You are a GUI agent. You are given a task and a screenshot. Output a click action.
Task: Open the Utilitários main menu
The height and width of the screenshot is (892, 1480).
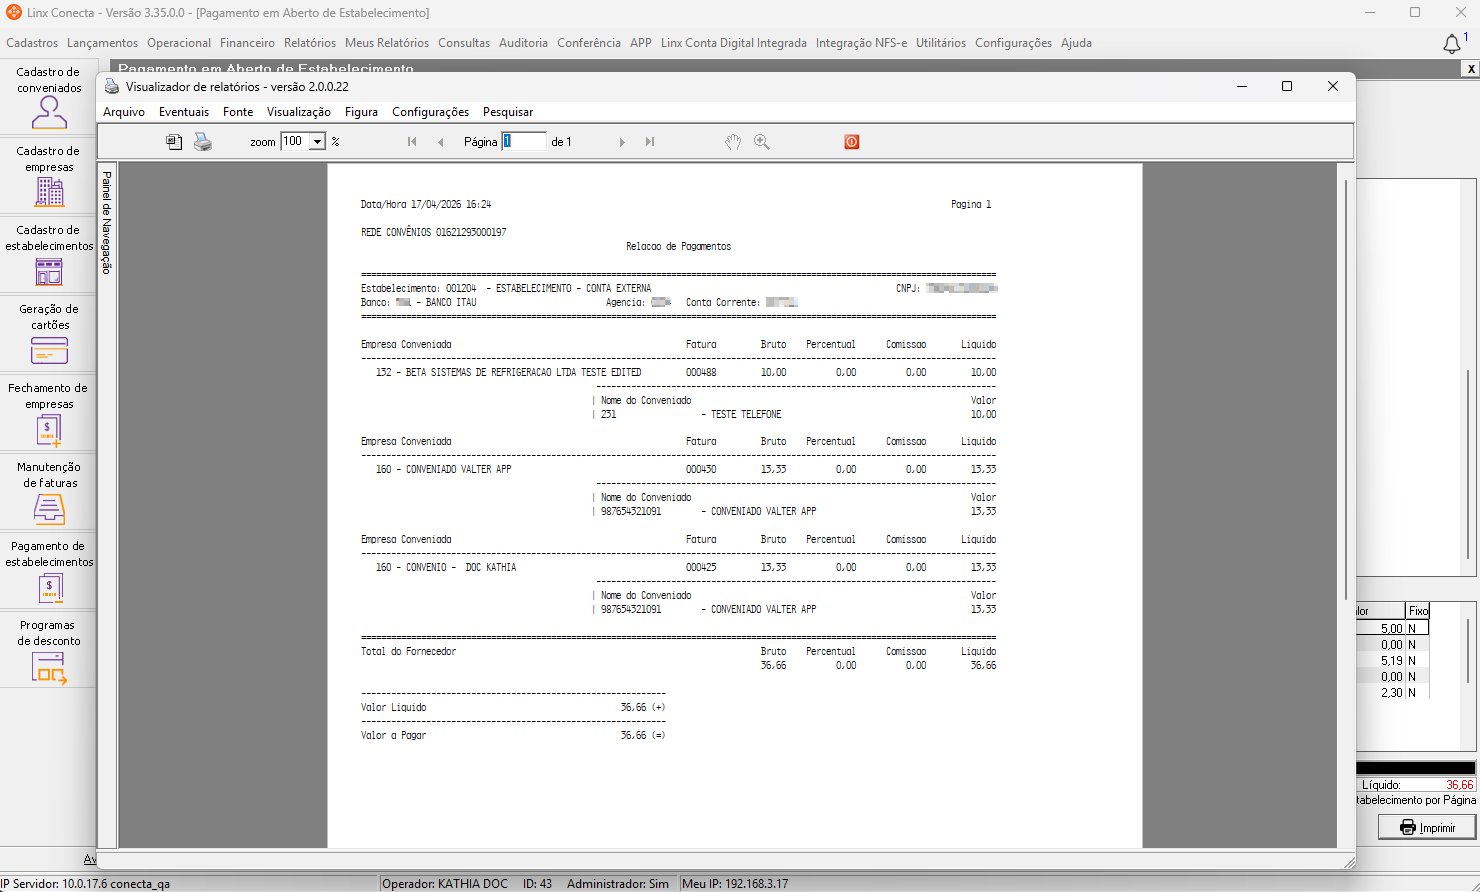pyautogui.click(x=941, y=43)
